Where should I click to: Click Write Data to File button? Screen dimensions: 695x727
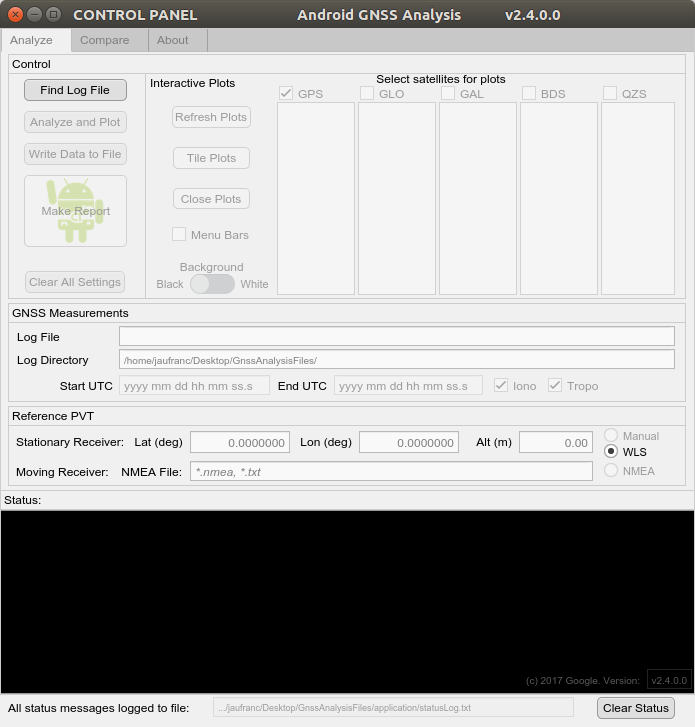[x=75, y=154]
